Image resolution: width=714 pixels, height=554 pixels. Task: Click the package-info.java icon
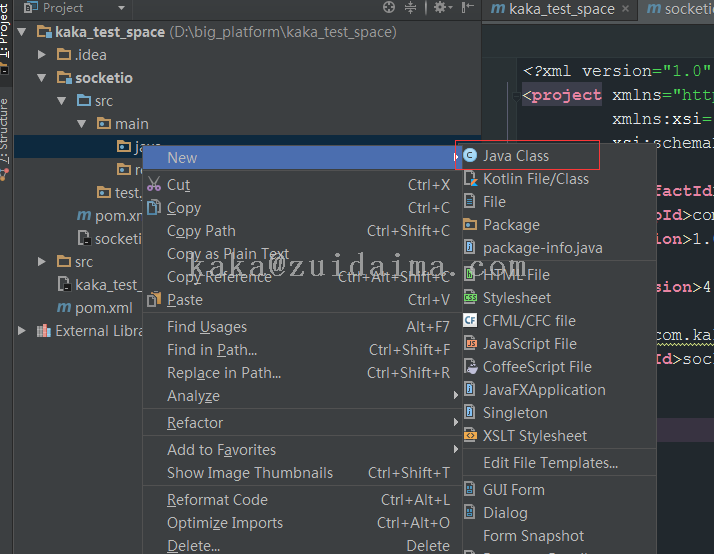[x=469, y=247]
